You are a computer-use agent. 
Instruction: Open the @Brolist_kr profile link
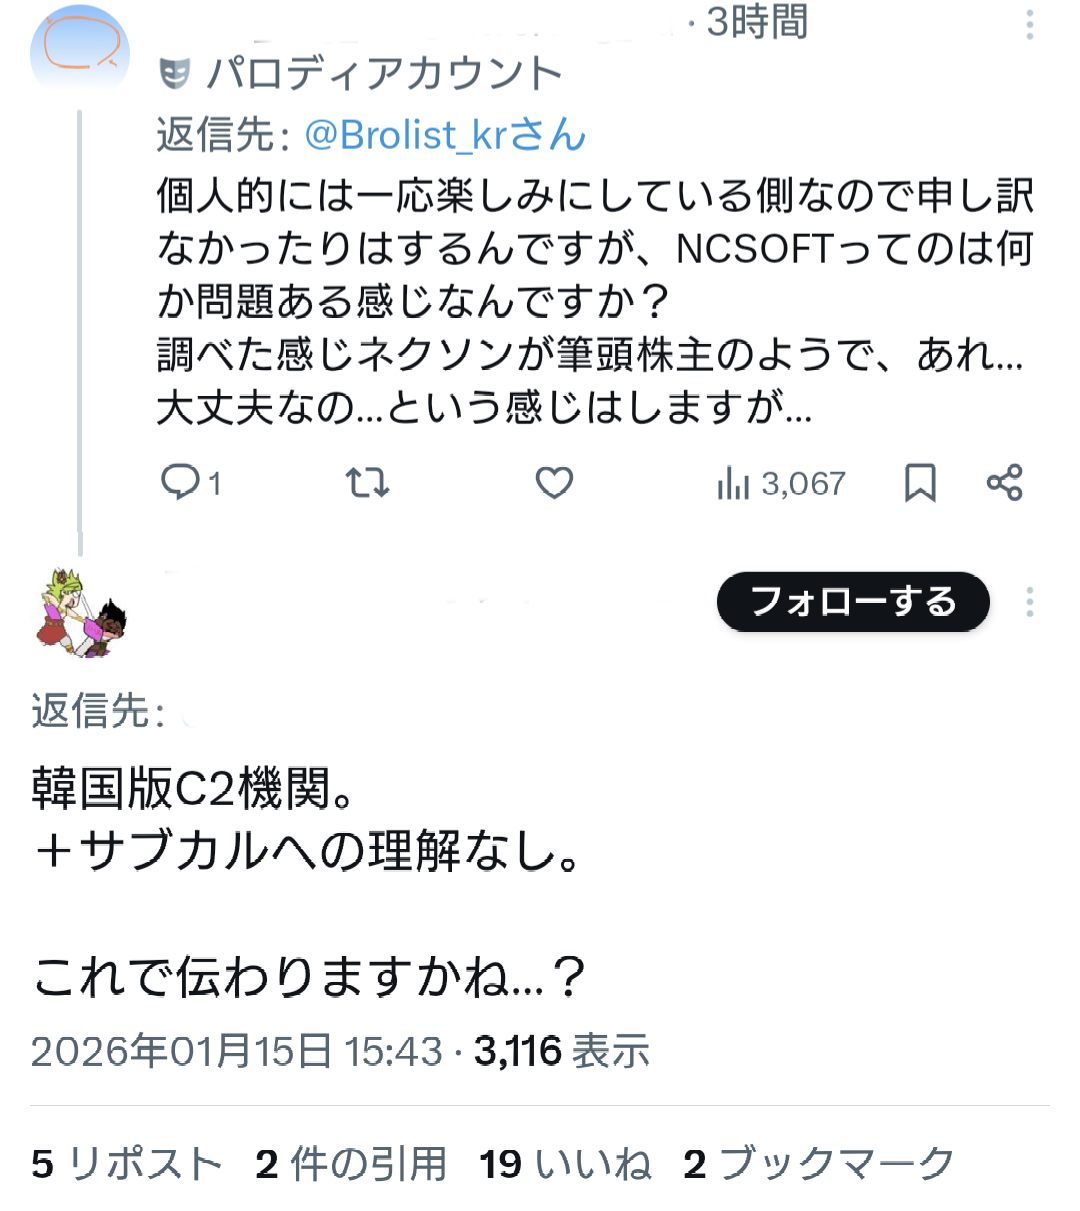[x=445, y=135]
